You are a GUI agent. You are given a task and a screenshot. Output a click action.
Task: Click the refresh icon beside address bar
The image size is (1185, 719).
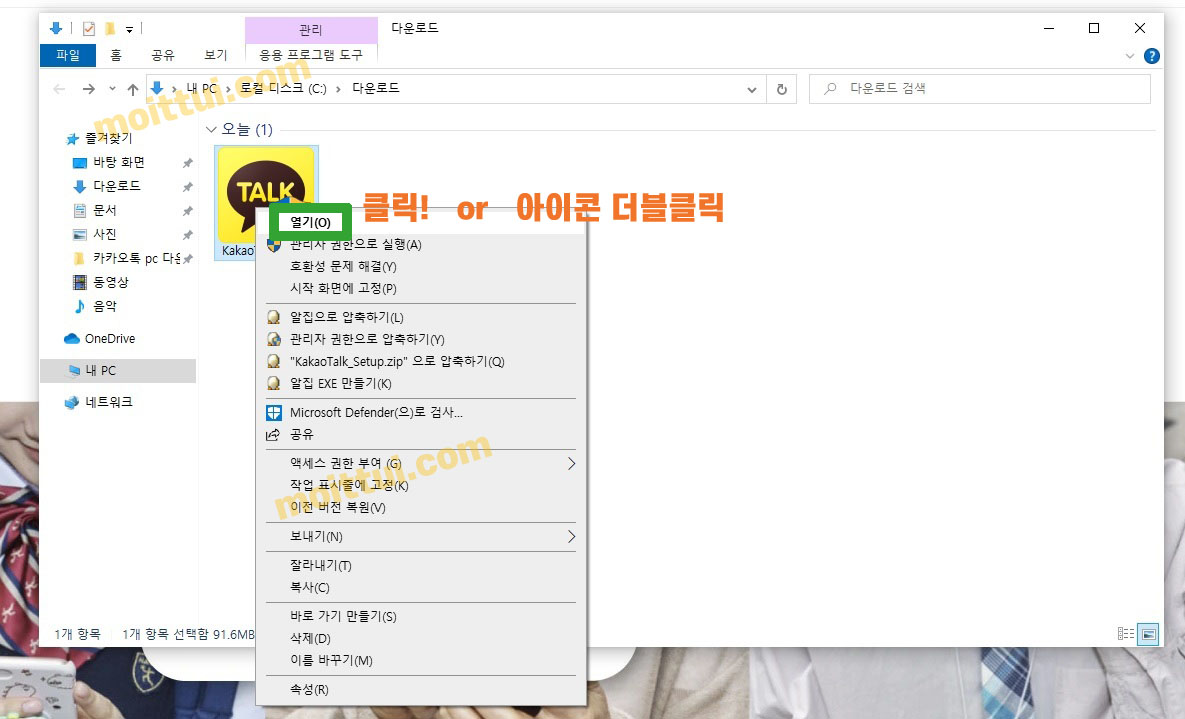(x=782, y=88)
